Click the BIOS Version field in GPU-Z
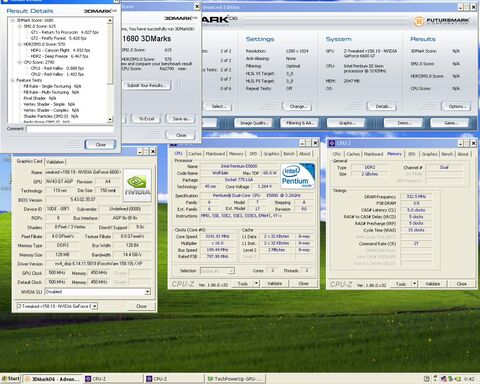Viewport: 480px width, 384px height. [x=83, y=200]
